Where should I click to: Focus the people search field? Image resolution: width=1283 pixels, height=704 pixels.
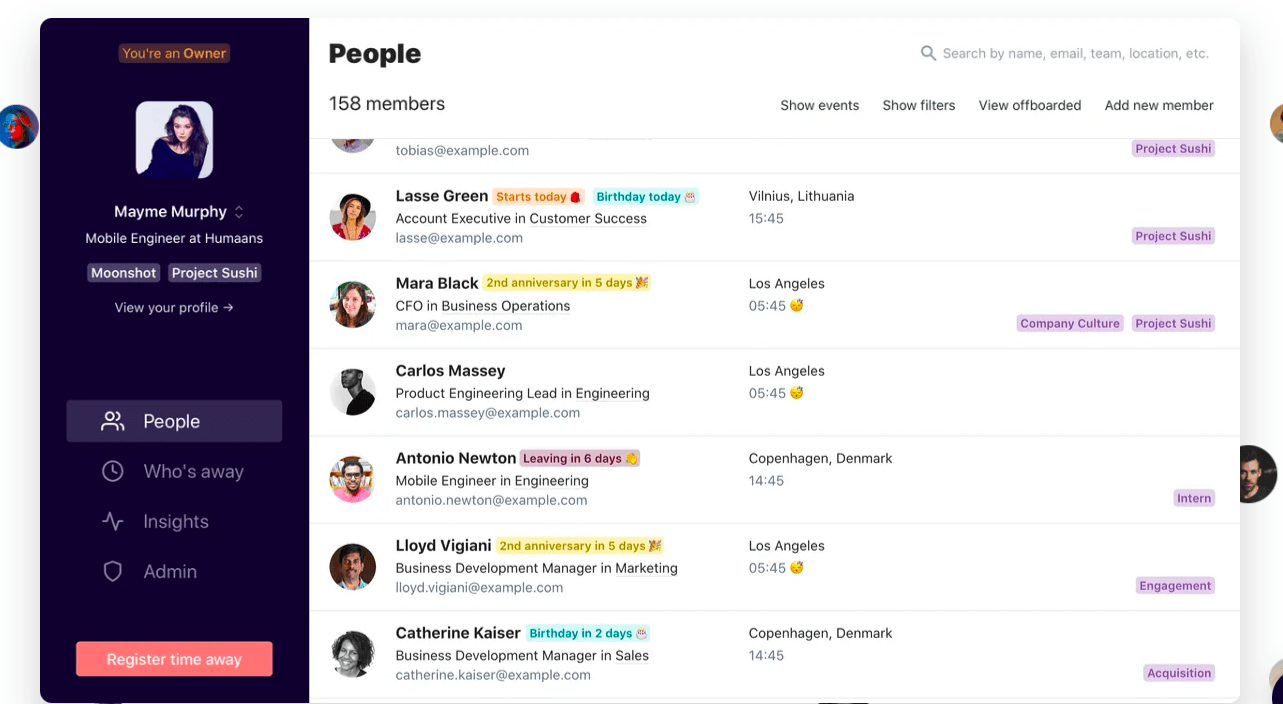1075,53
